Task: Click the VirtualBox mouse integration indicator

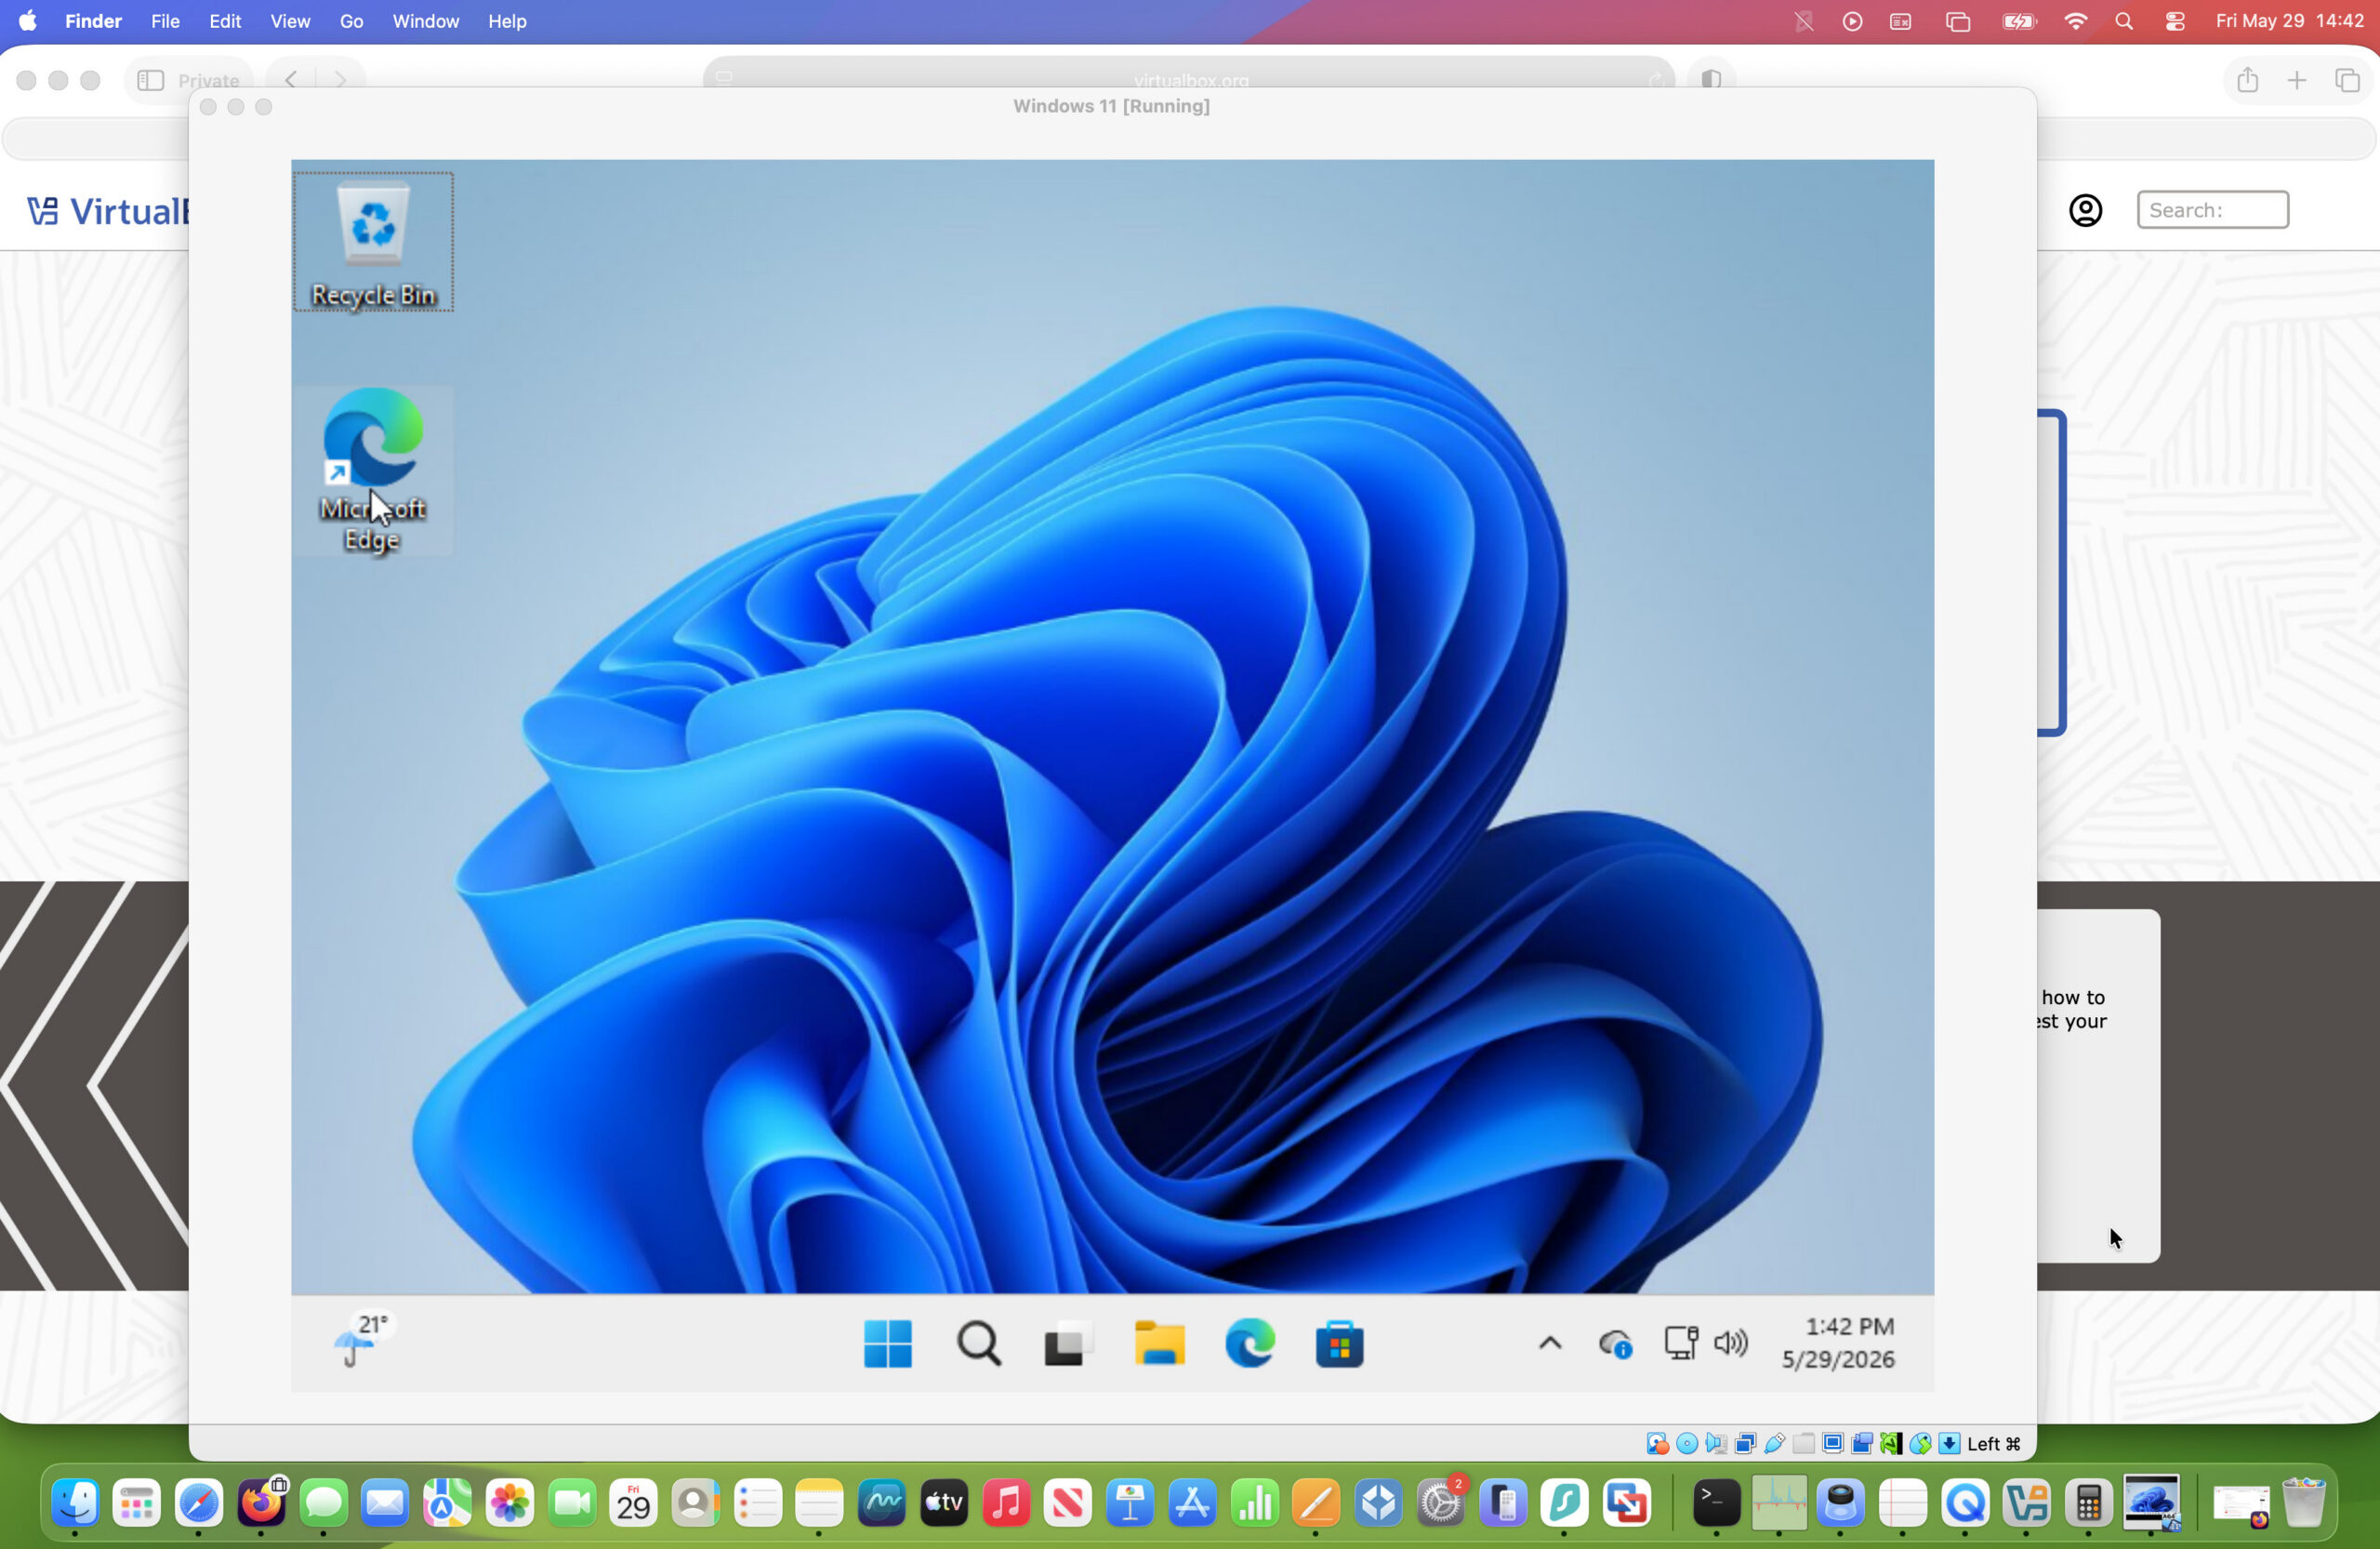Action: (x=1921, y=1443)
